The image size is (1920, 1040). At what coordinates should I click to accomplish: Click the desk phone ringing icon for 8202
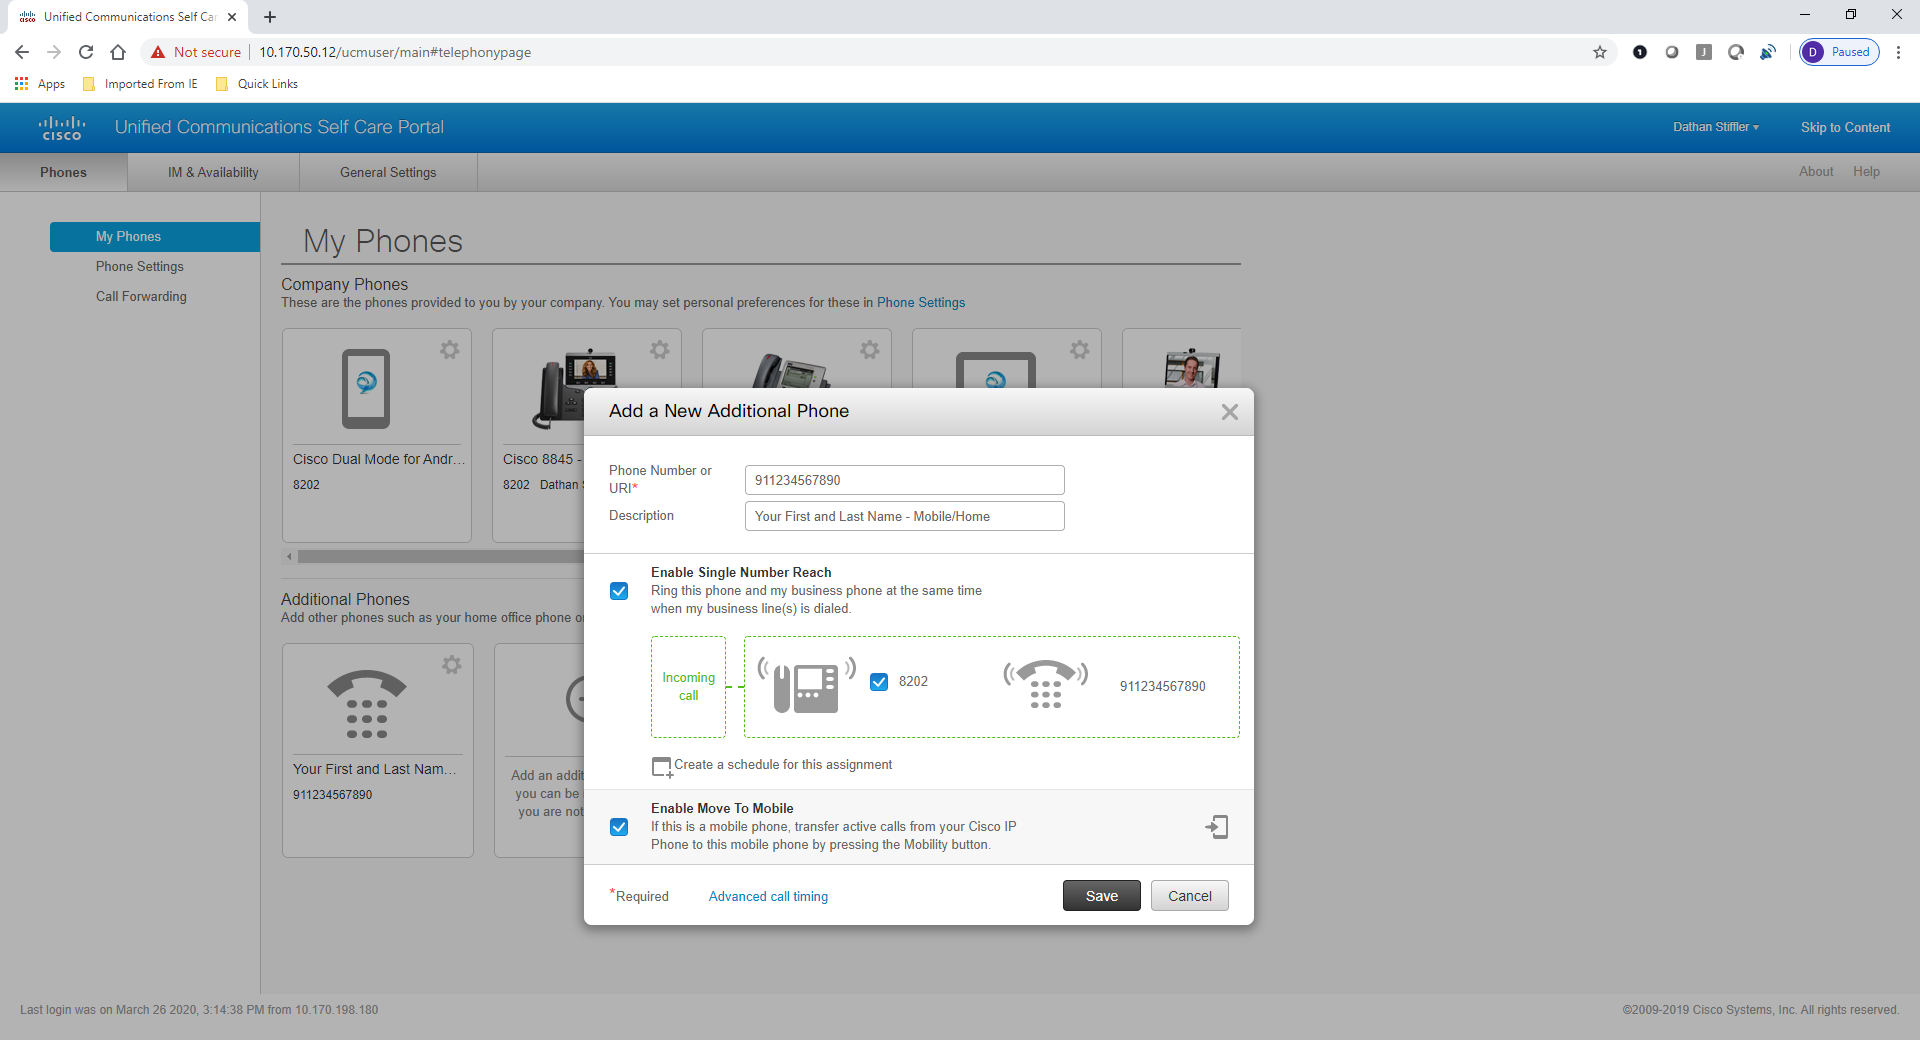806,685
